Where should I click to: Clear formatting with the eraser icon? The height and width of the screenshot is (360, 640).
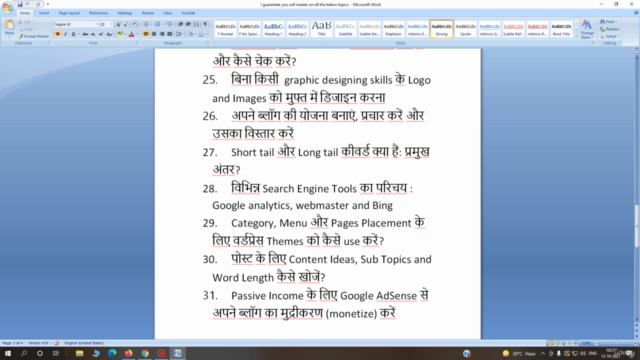pyautogui.click(x=135, y=24)
